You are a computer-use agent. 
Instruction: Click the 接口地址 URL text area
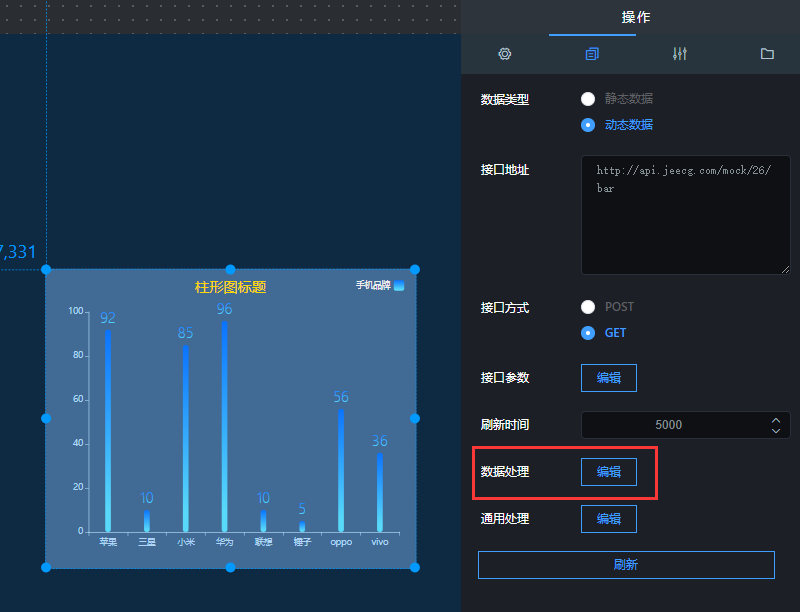686,215
